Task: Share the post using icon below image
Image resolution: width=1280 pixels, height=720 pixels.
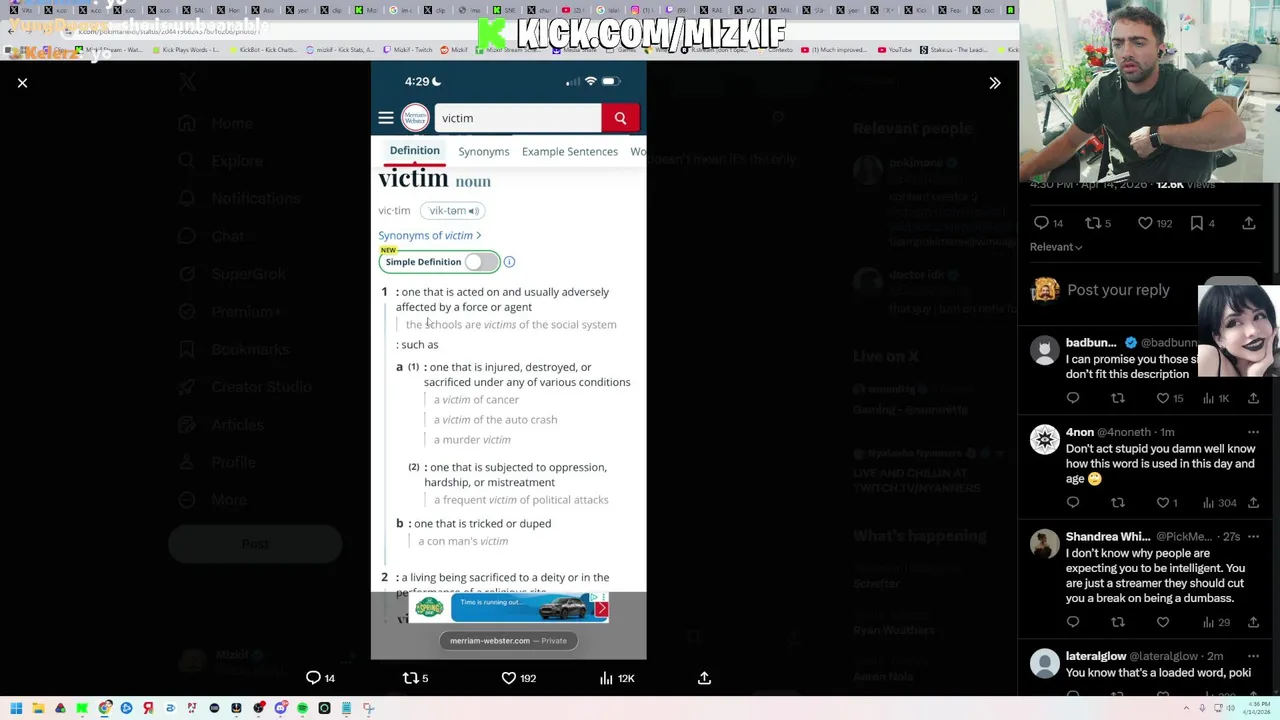Action: pyautogui.click(x=704, y=678)
